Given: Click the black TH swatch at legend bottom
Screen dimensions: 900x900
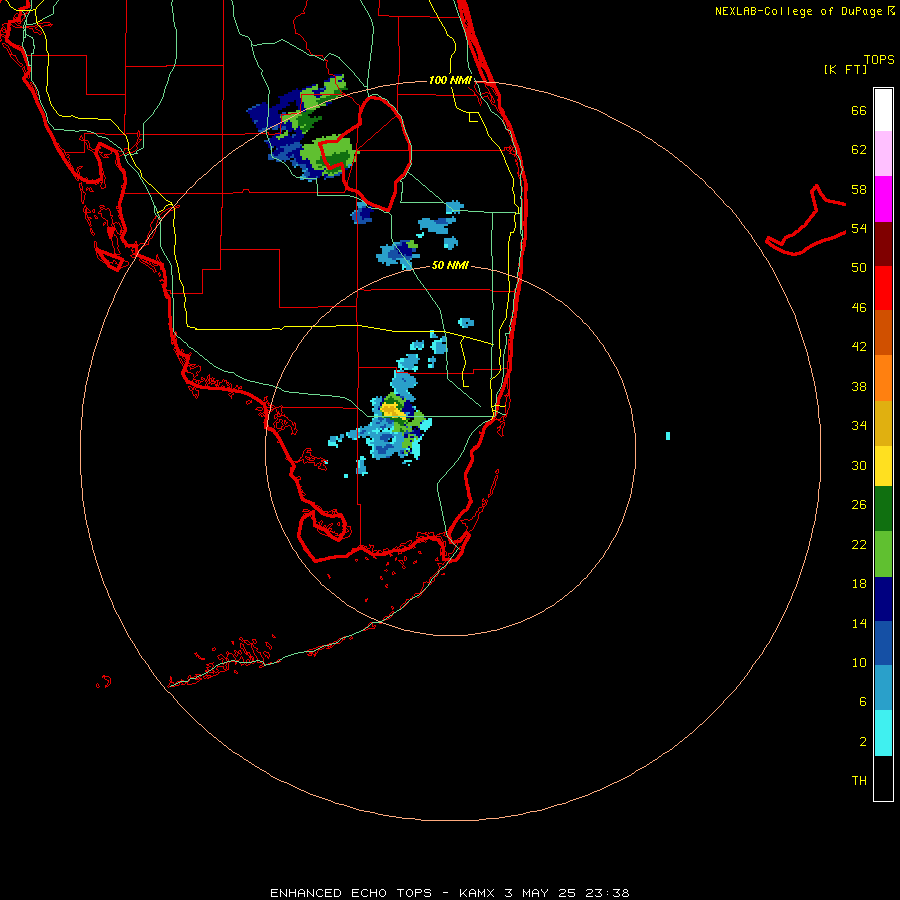Looking at the screenshot, I should pos(883,778).
